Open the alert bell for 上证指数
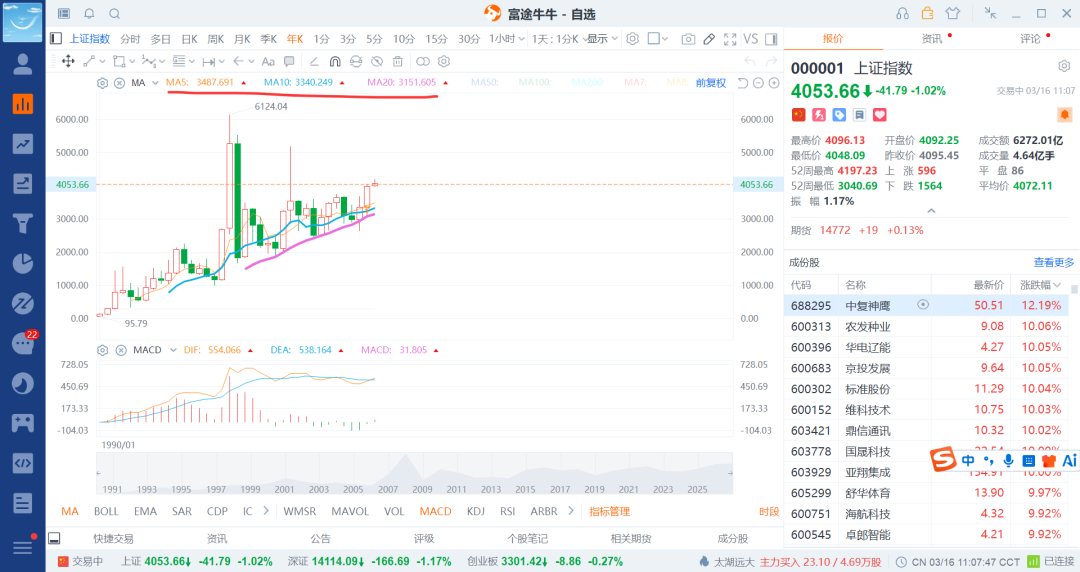The width and height of the screenshot is (1080, 572). (1064, 114)
